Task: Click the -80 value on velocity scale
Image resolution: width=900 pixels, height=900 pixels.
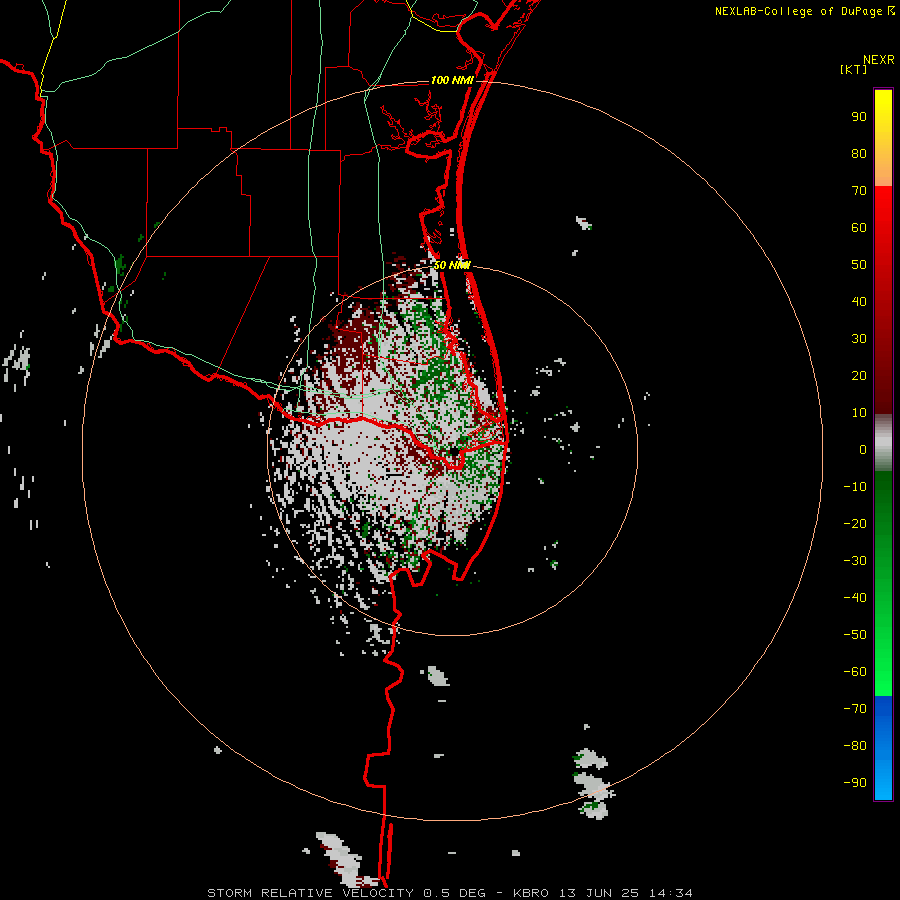Action: tap(855, 746)
